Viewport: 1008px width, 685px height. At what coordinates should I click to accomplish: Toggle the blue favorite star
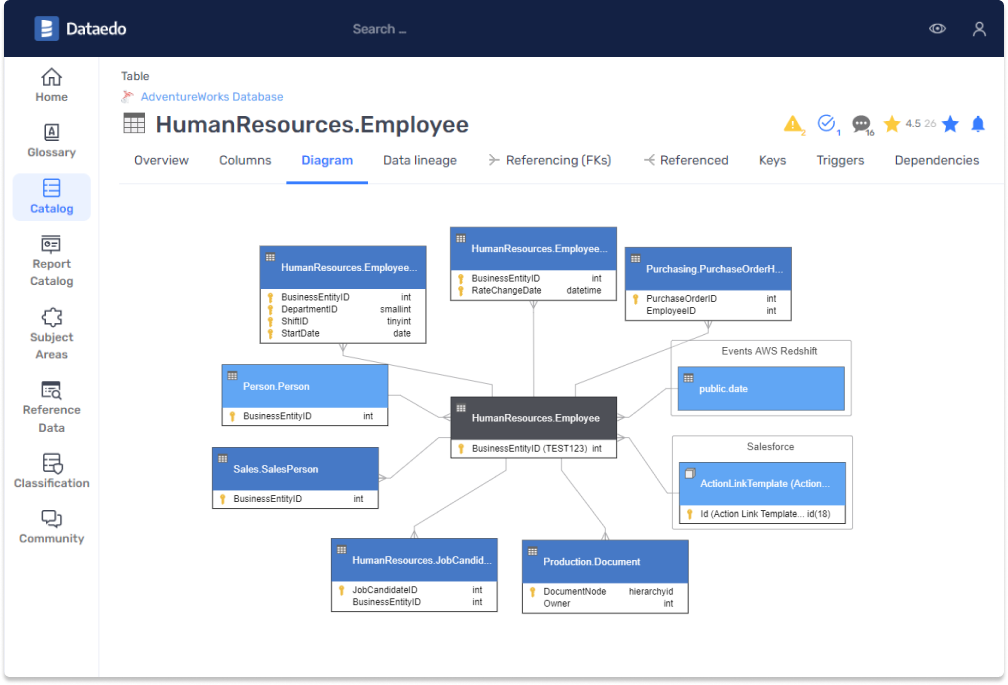pyautogui.click(x=950, y=124)
